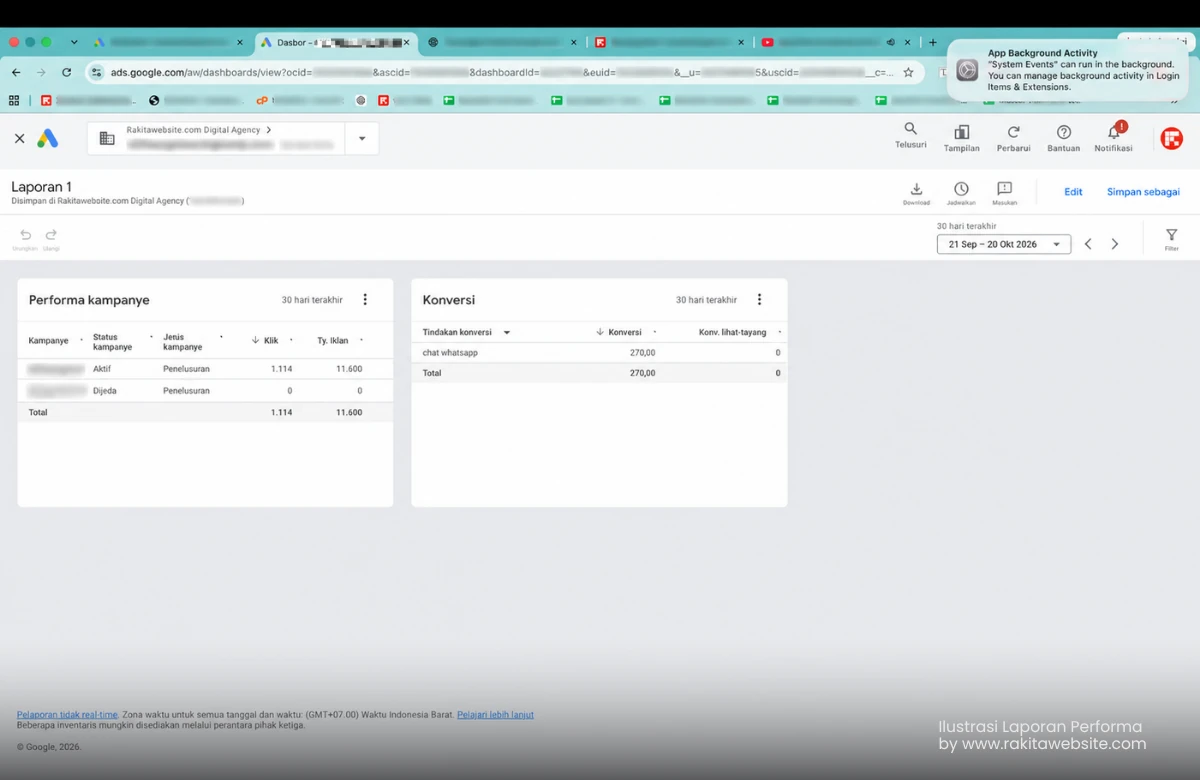1200x780 pixels.
Task: Click Rakitawebsite.com Digital Agency account name
Action: pyautogui.click(x=193, y=130)
